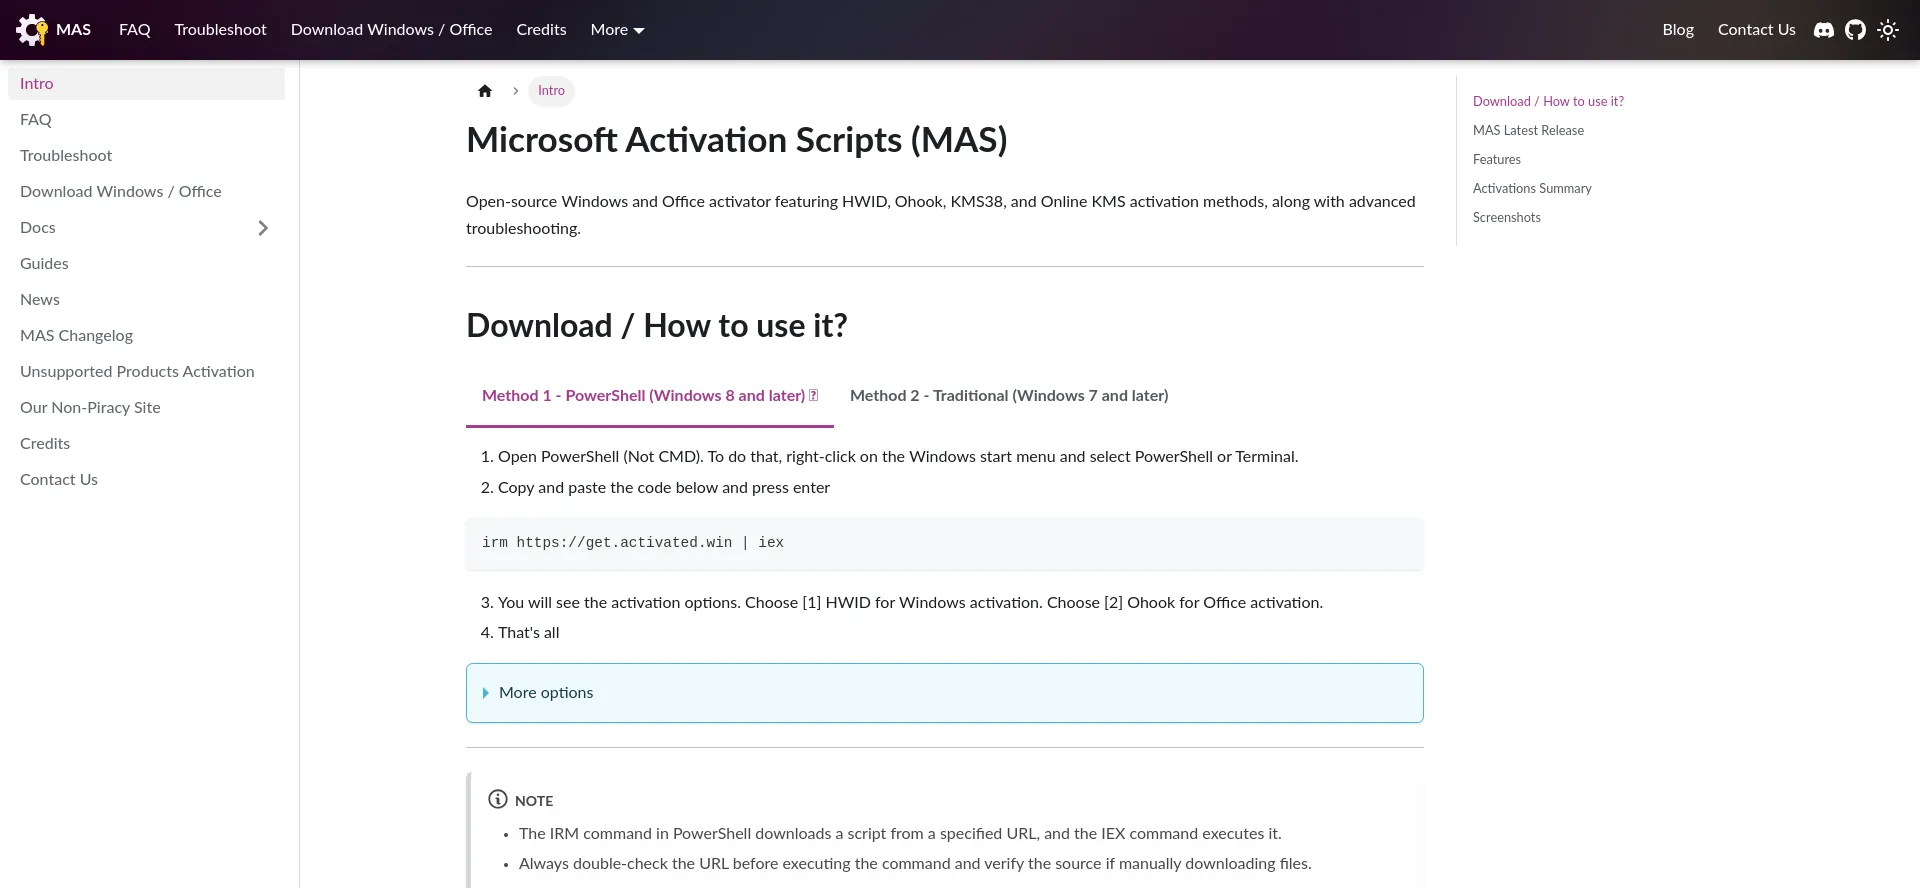Click the MAS gear logo icon
This screenshot has height=888, width=1920.
[32, 30]
